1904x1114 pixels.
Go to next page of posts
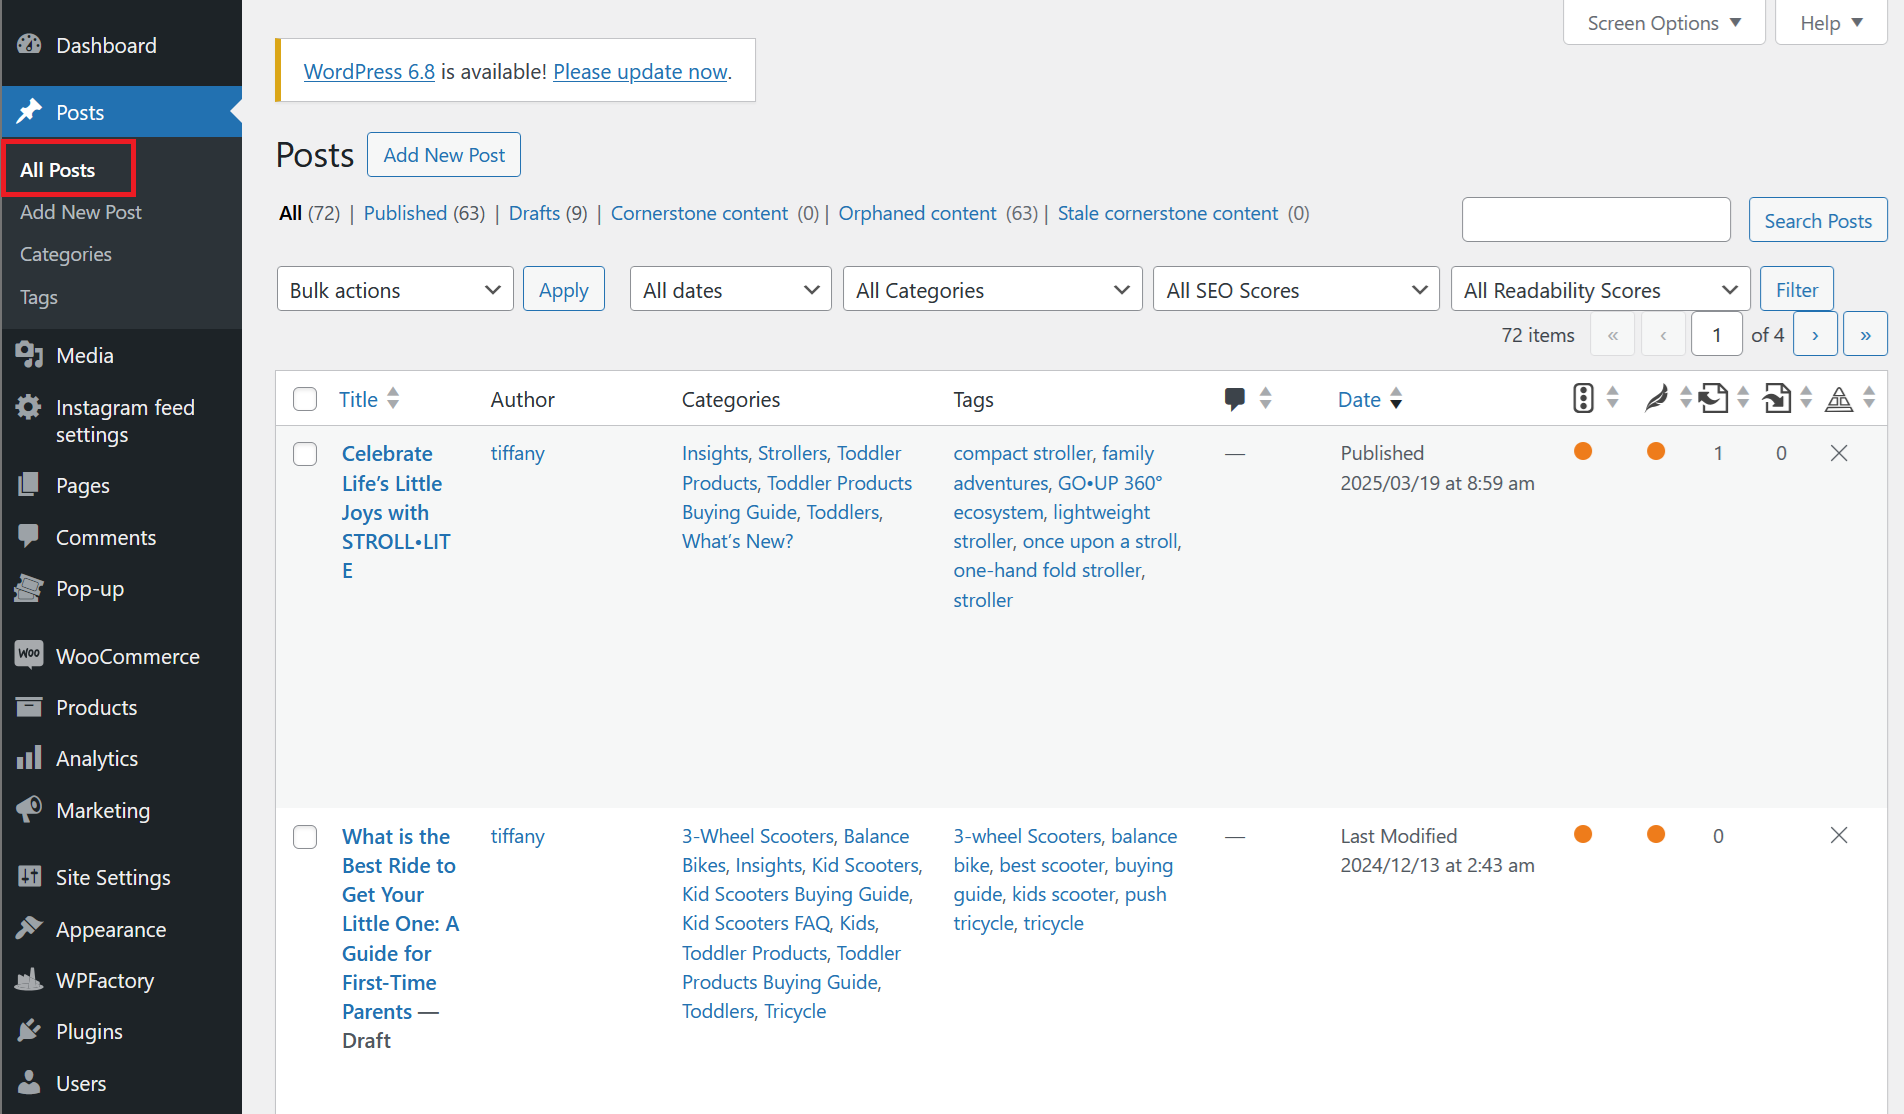tap(1815, 334)
